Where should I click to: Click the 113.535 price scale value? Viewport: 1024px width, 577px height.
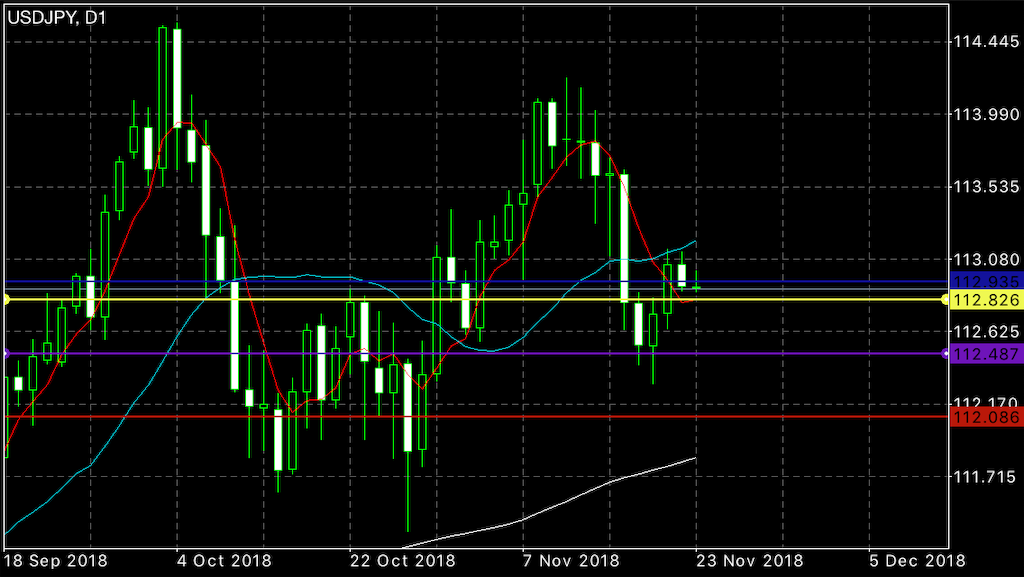pos(986,187)
